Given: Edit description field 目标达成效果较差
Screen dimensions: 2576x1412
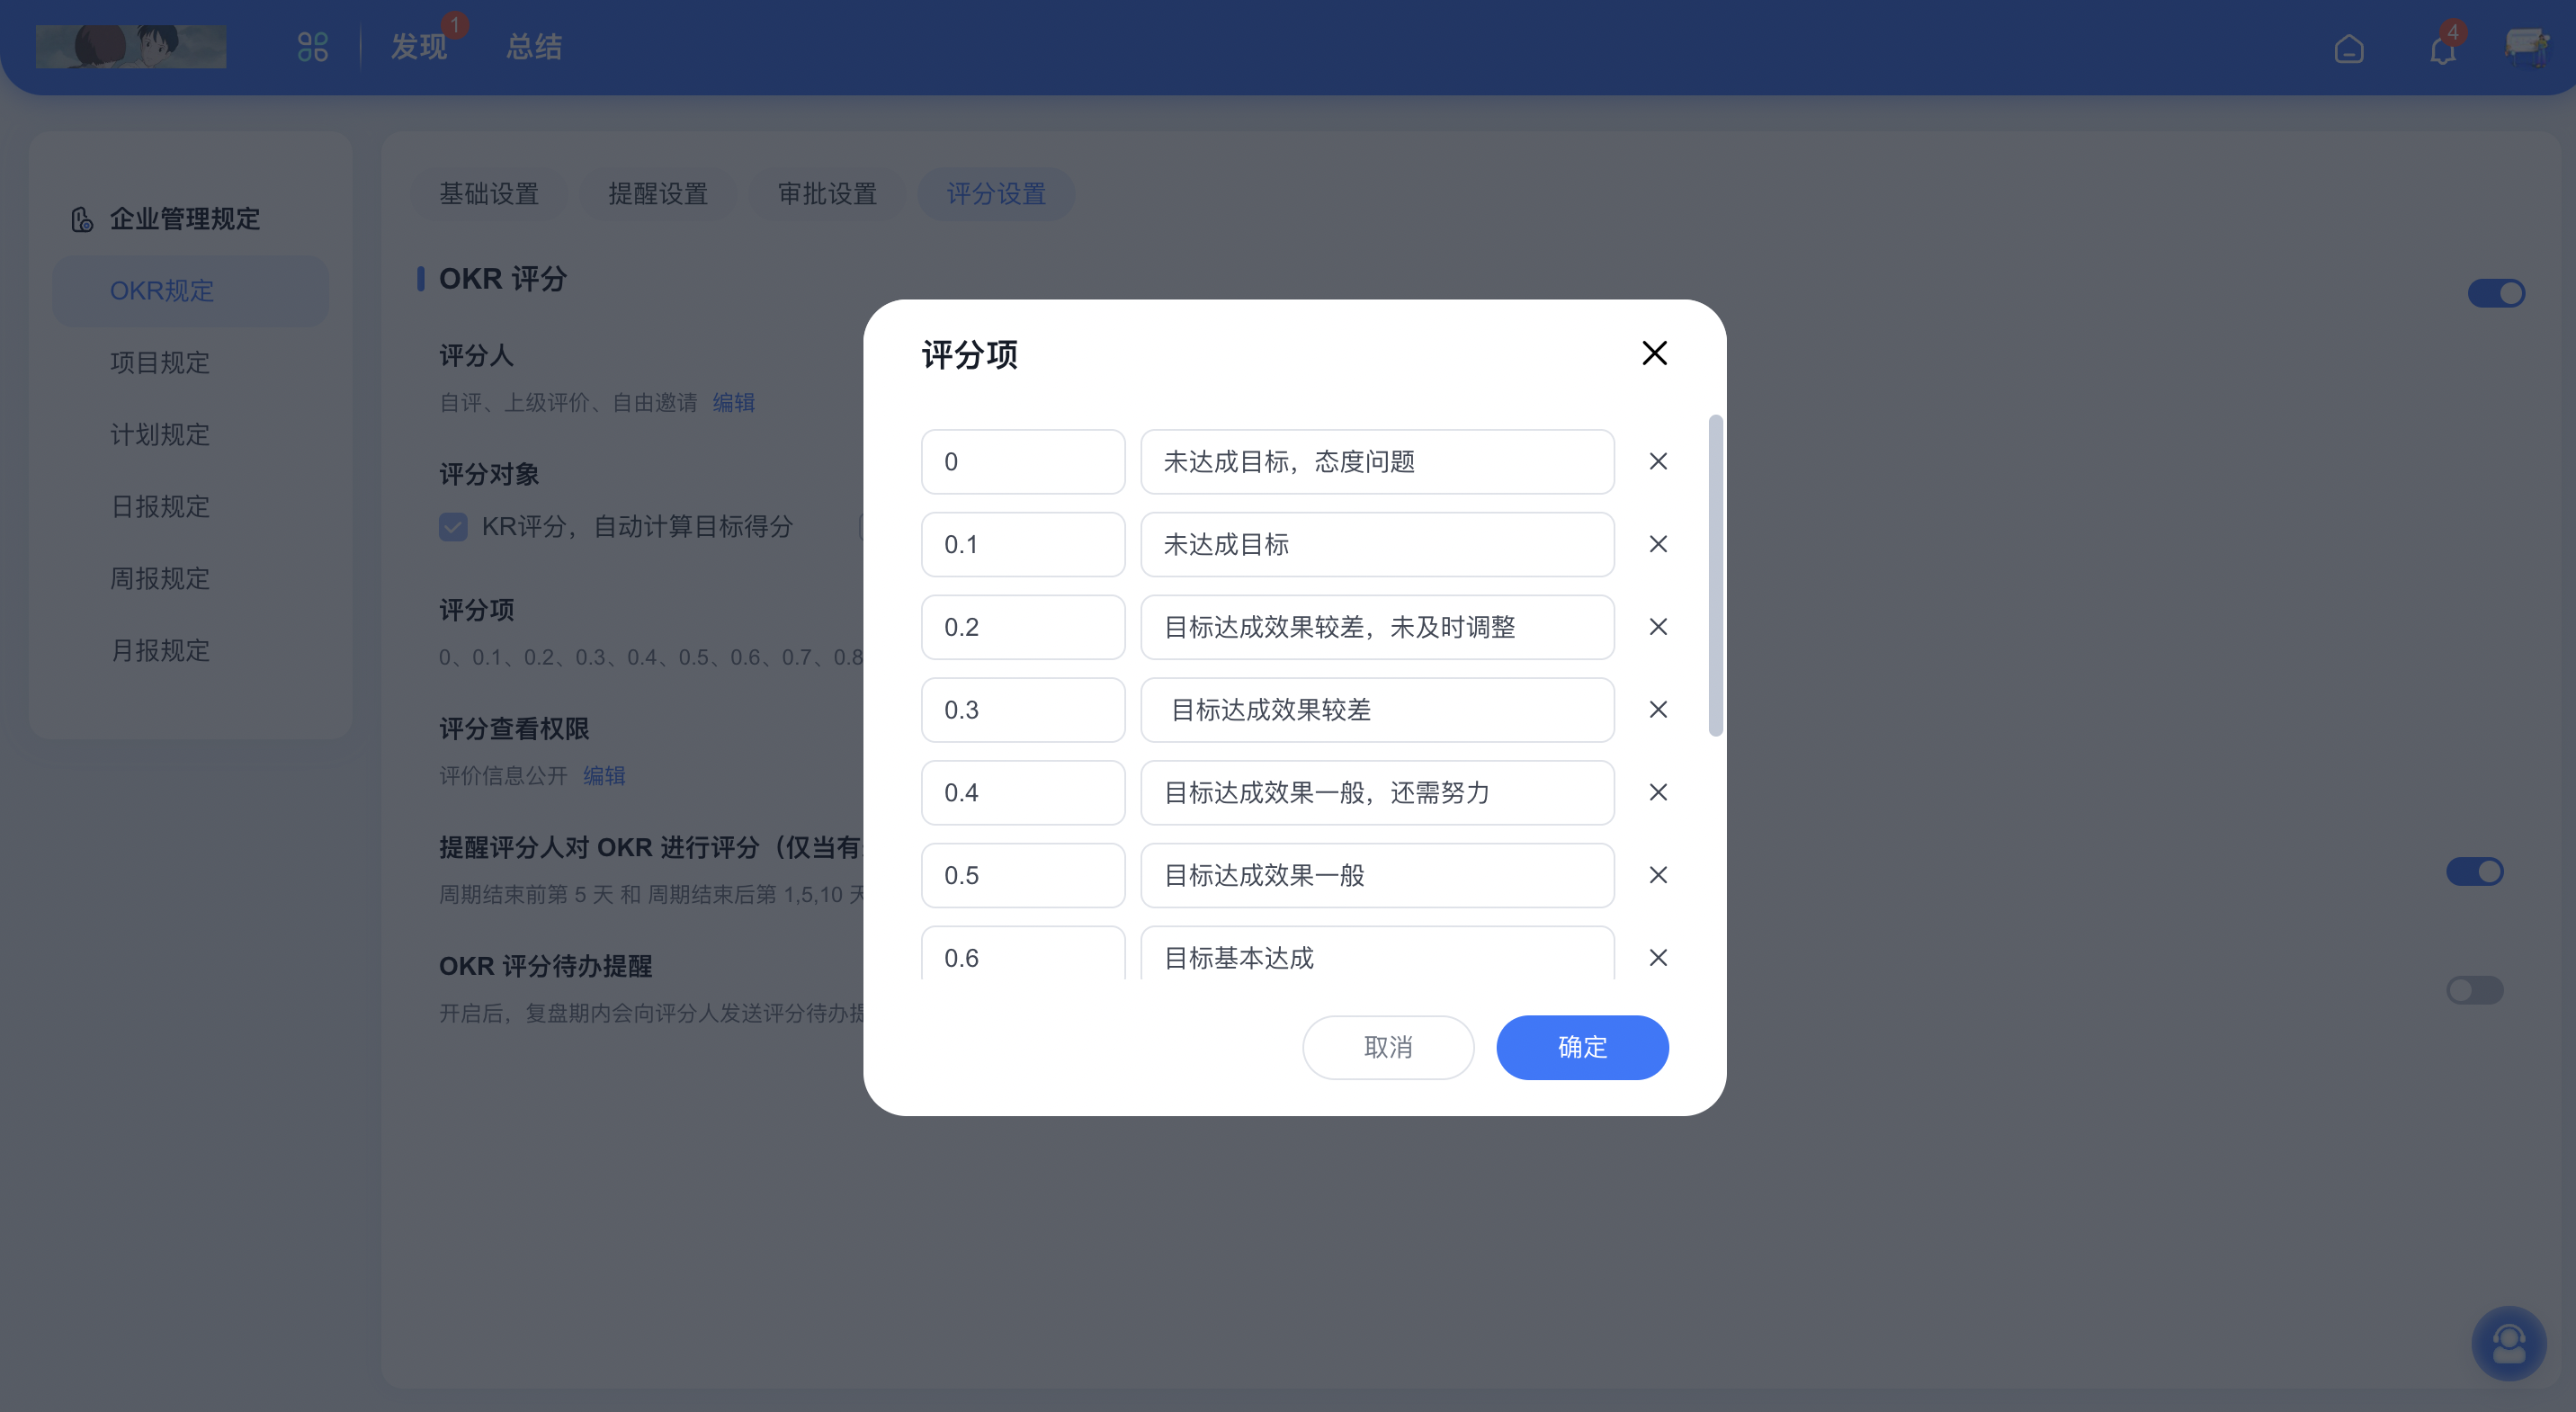Looking at the screenshot, I should coord(1377,710).
